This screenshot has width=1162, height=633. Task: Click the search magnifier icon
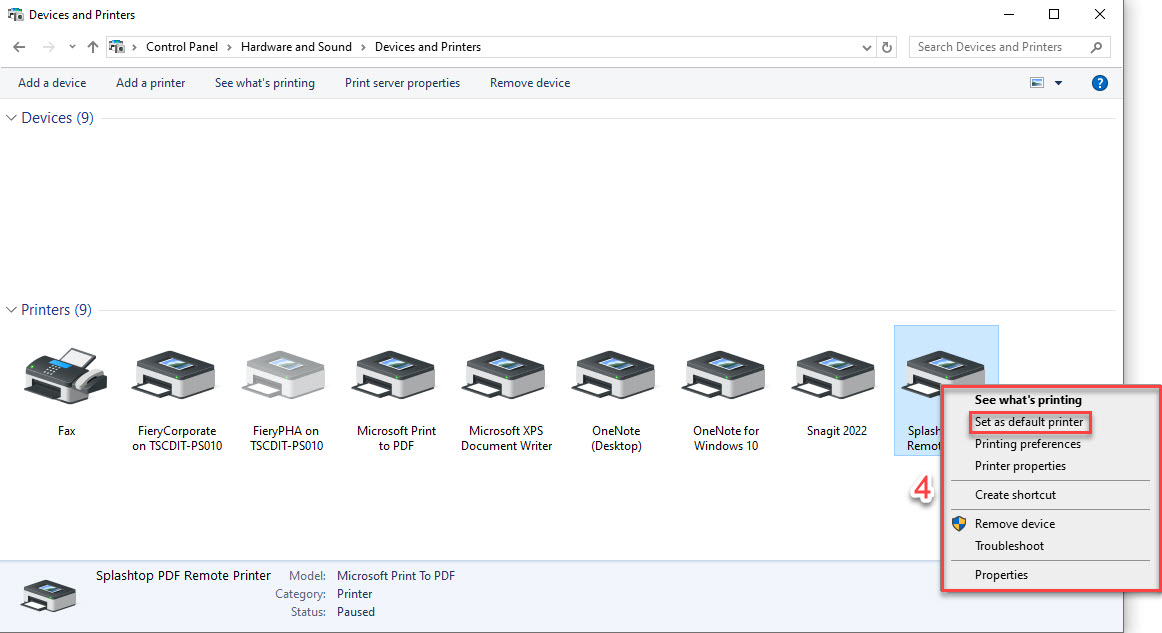pos(1096,47)
